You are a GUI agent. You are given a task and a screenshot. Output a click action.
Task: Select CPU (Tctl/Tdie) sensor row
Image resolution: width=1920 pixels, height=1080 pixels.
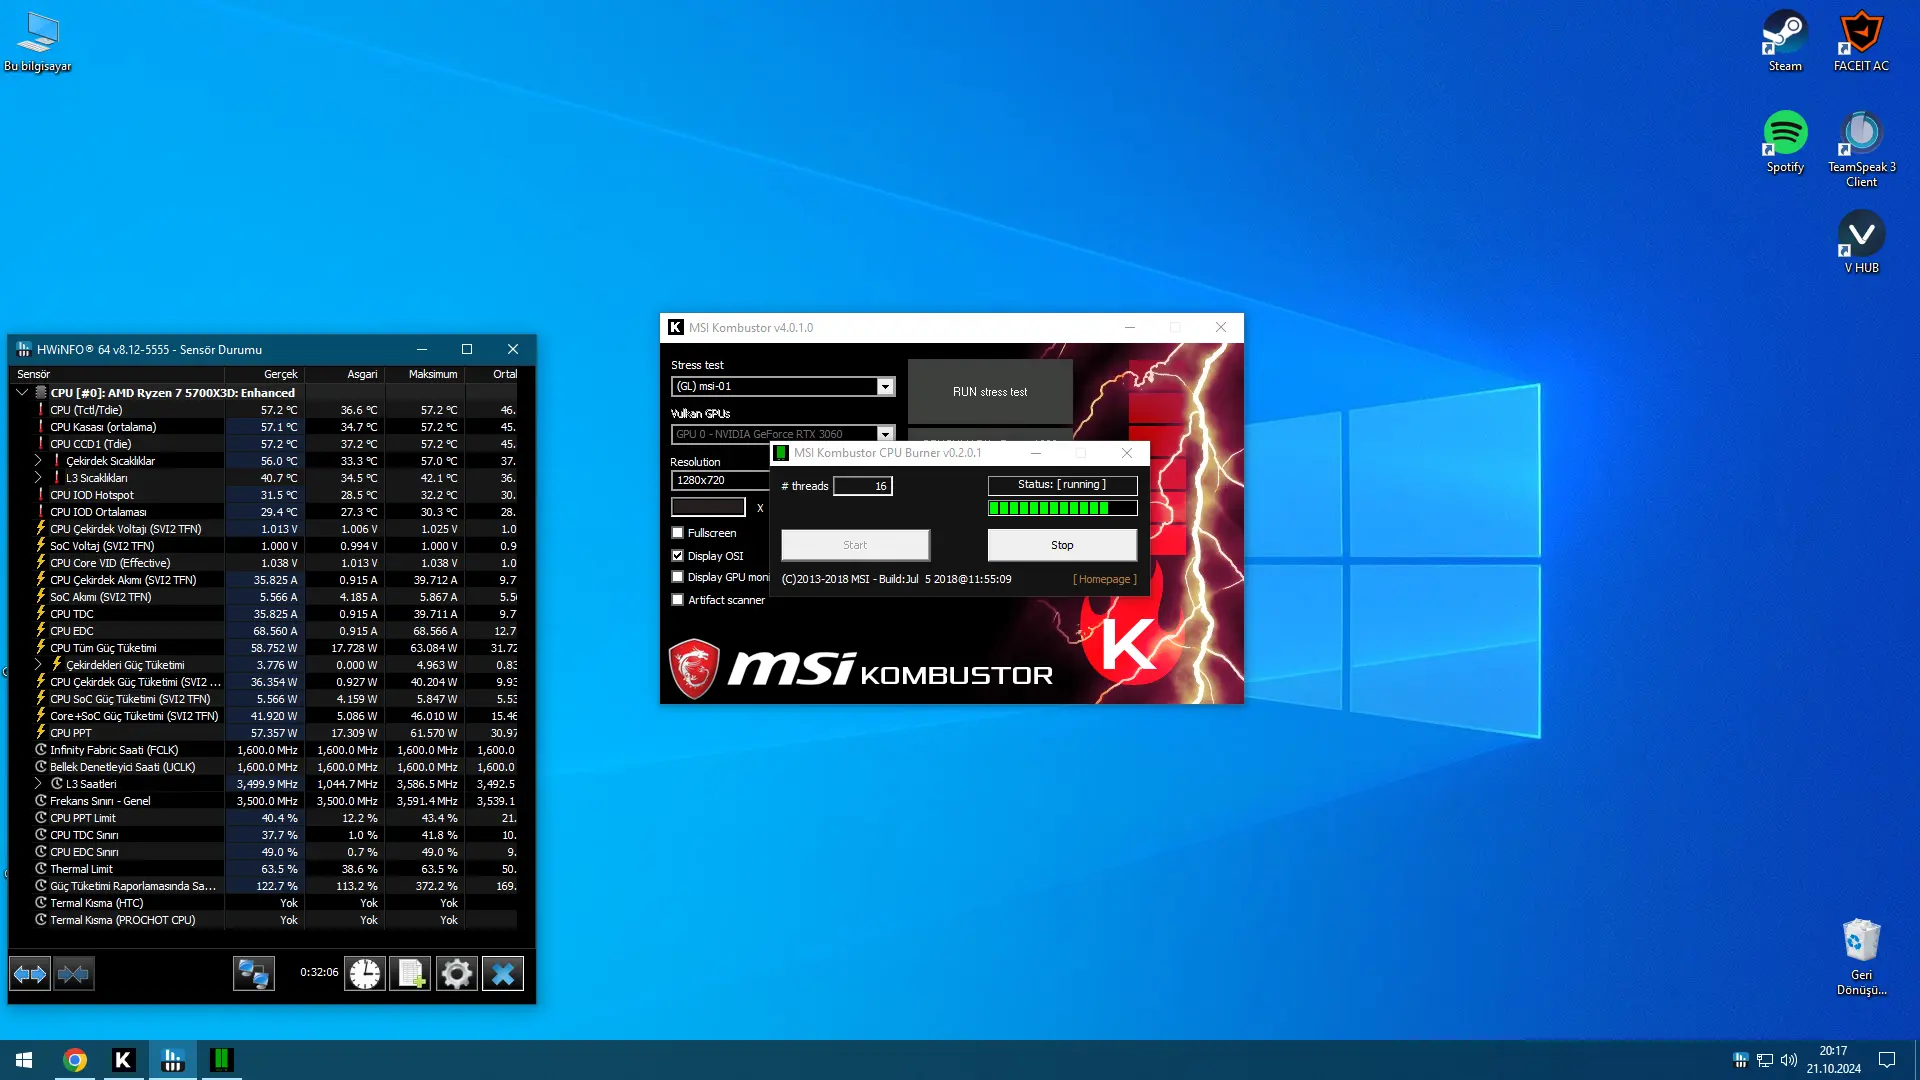[264, 410]
